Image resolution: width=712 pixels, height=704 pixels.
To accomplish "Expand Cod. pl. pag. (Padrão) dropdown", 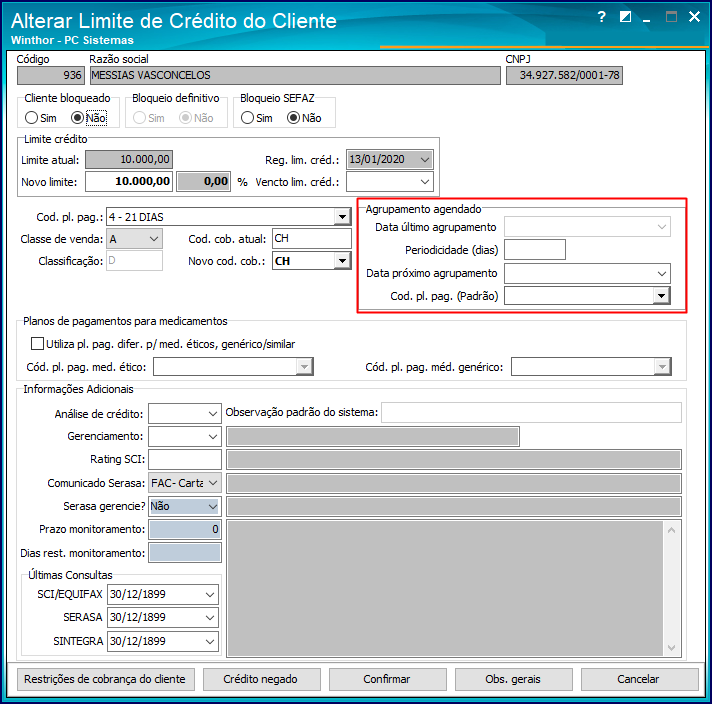I will 662,296.
